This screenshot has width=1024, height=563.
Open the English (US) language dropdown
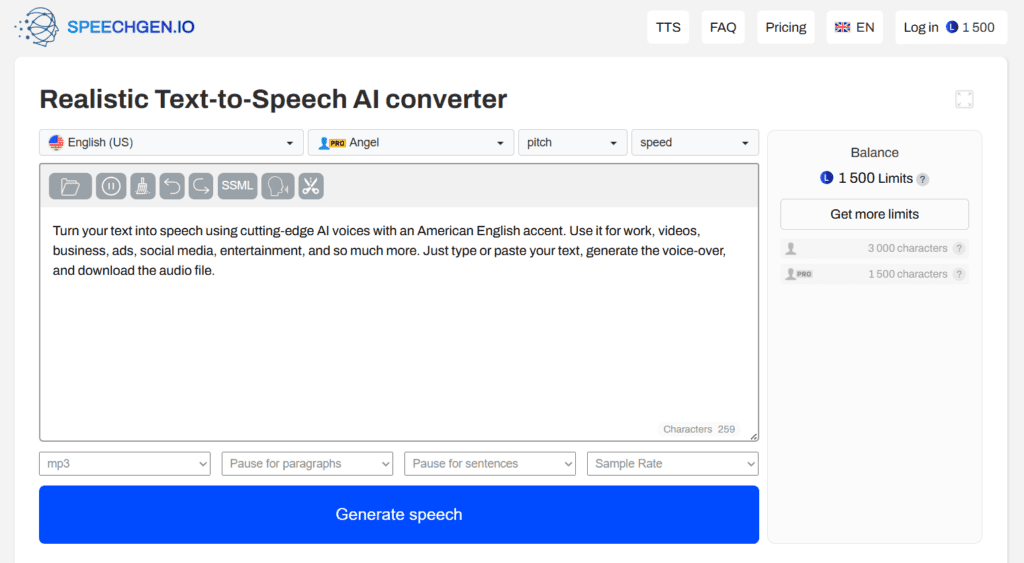[171, 142]
